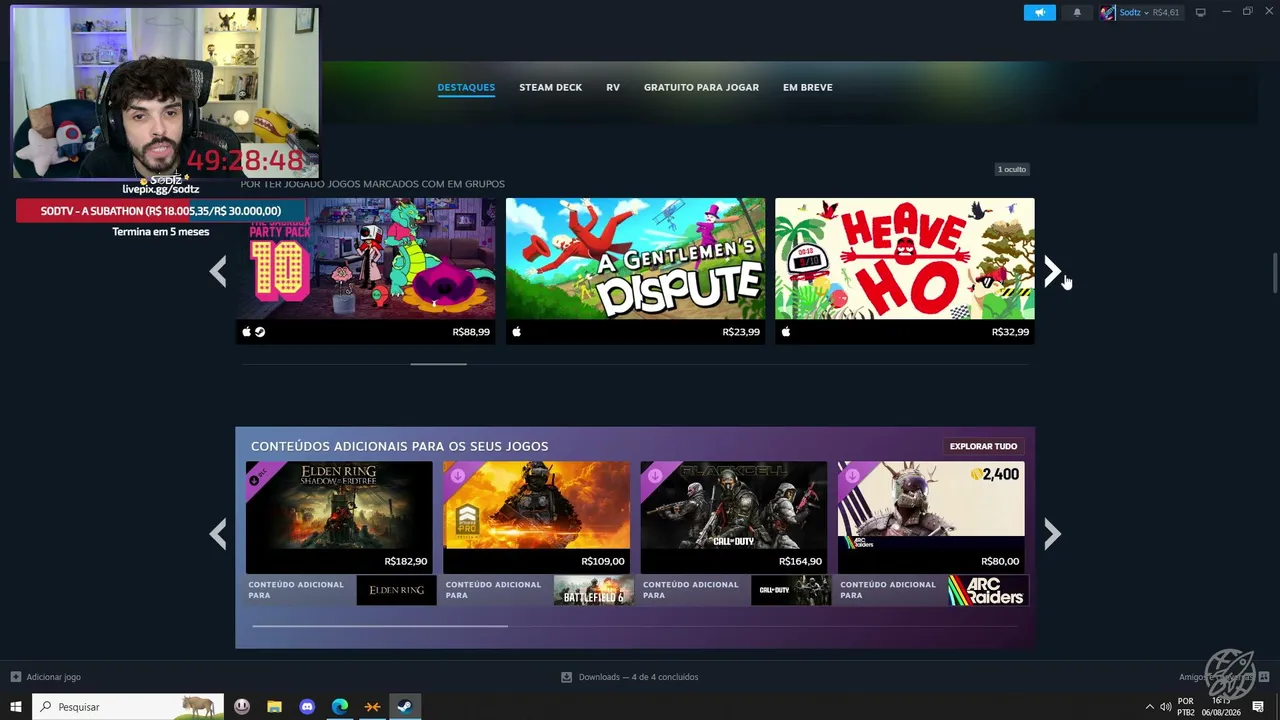The width and height of the screenshot is (1280, 720).
Task: Click the DLC badge on ARC Raiders card
Action: pyautogui.click(x=851, y=475)
